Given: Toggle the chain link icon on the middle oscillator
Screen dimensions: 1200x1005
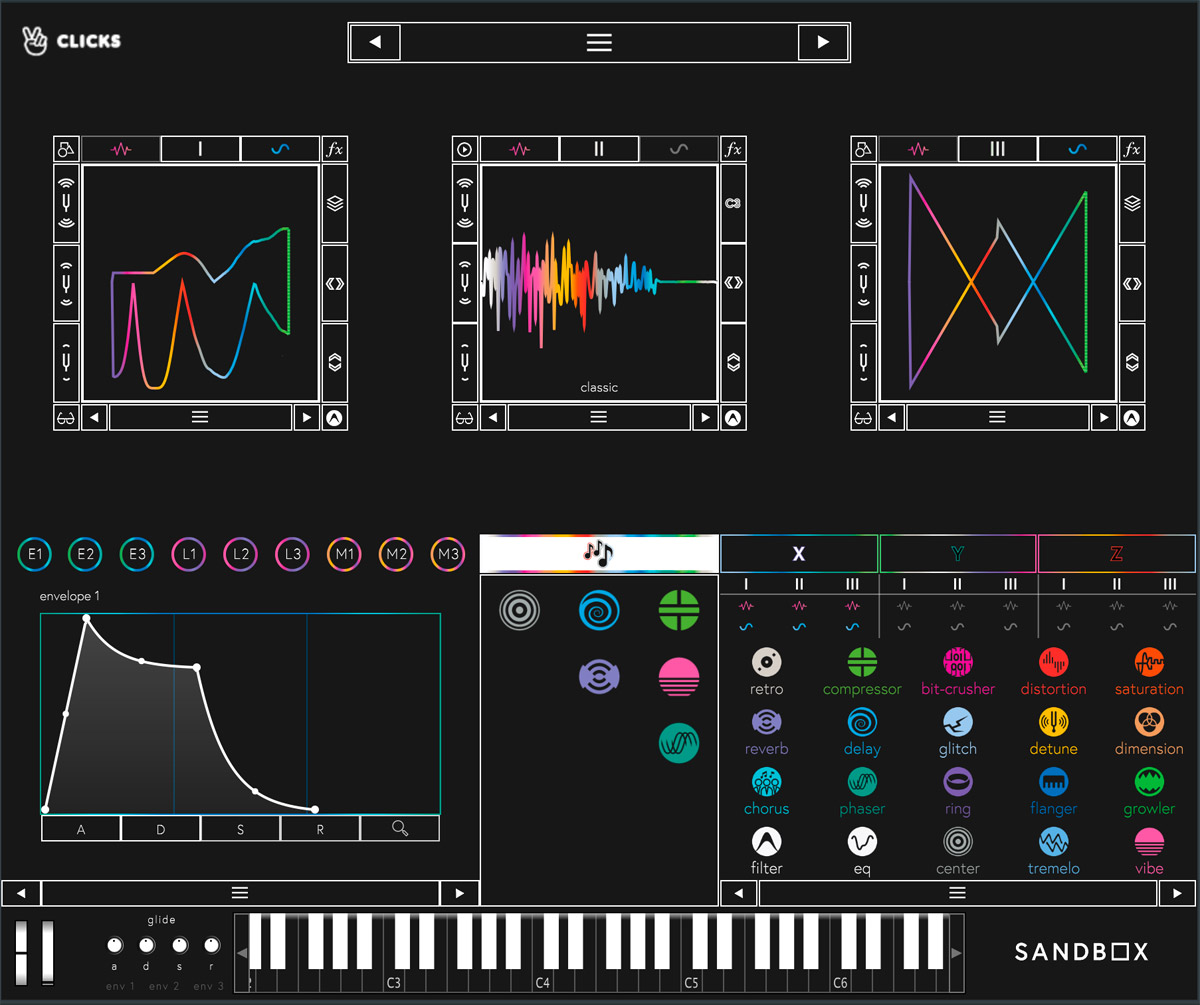Looking at the screenshot, I should click(x=733, y=202).
